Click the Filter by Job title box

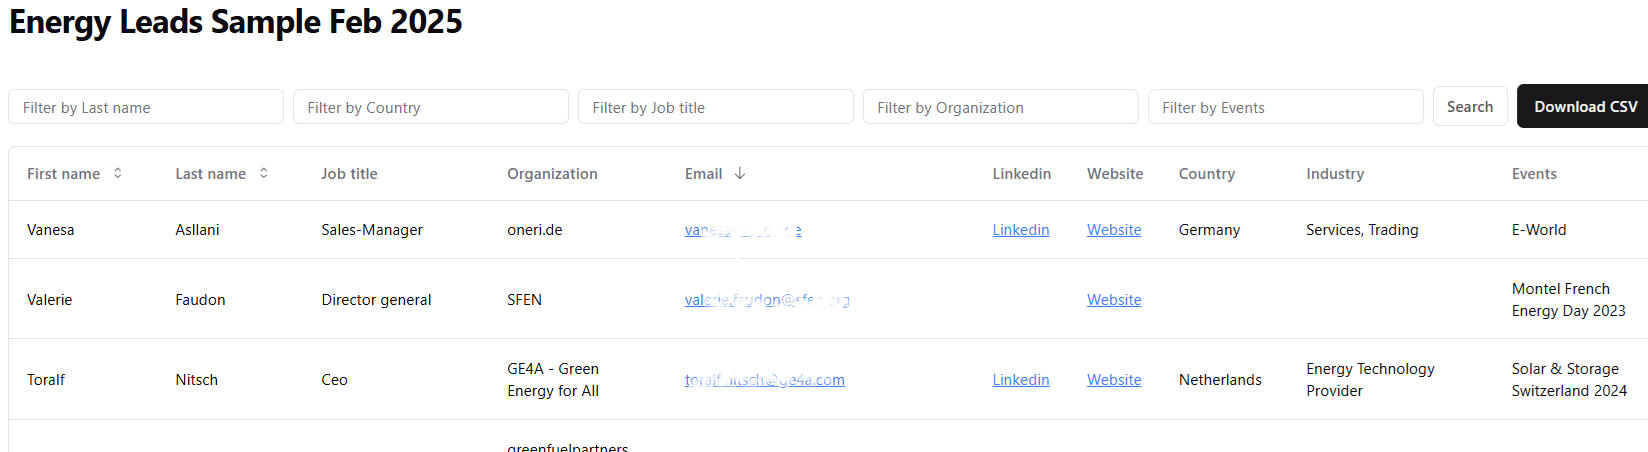coord(716,107)
